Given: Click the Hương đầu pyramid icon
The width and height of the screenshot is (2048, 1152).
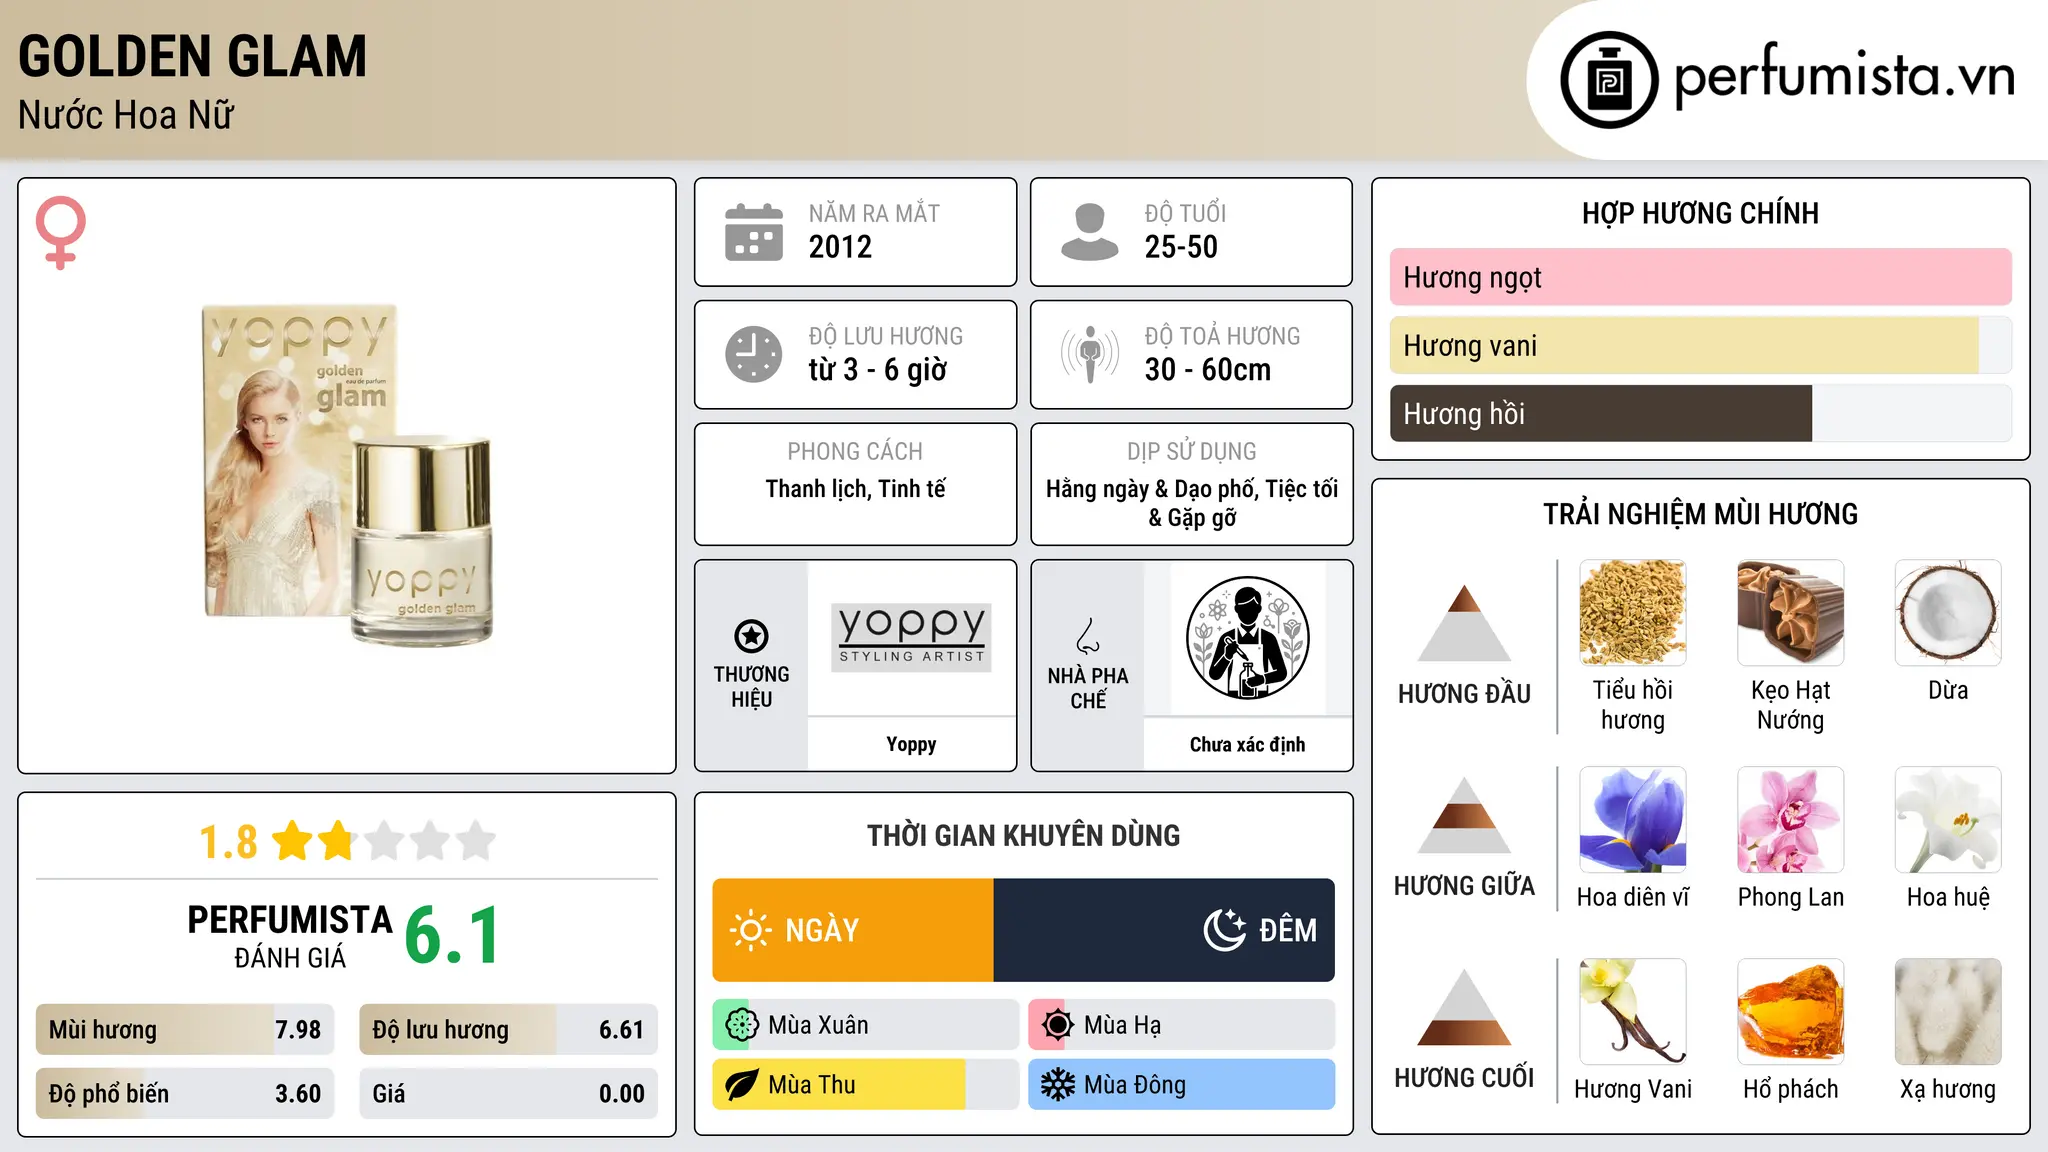Looking at the screenshot, I should coord(1464,623).
